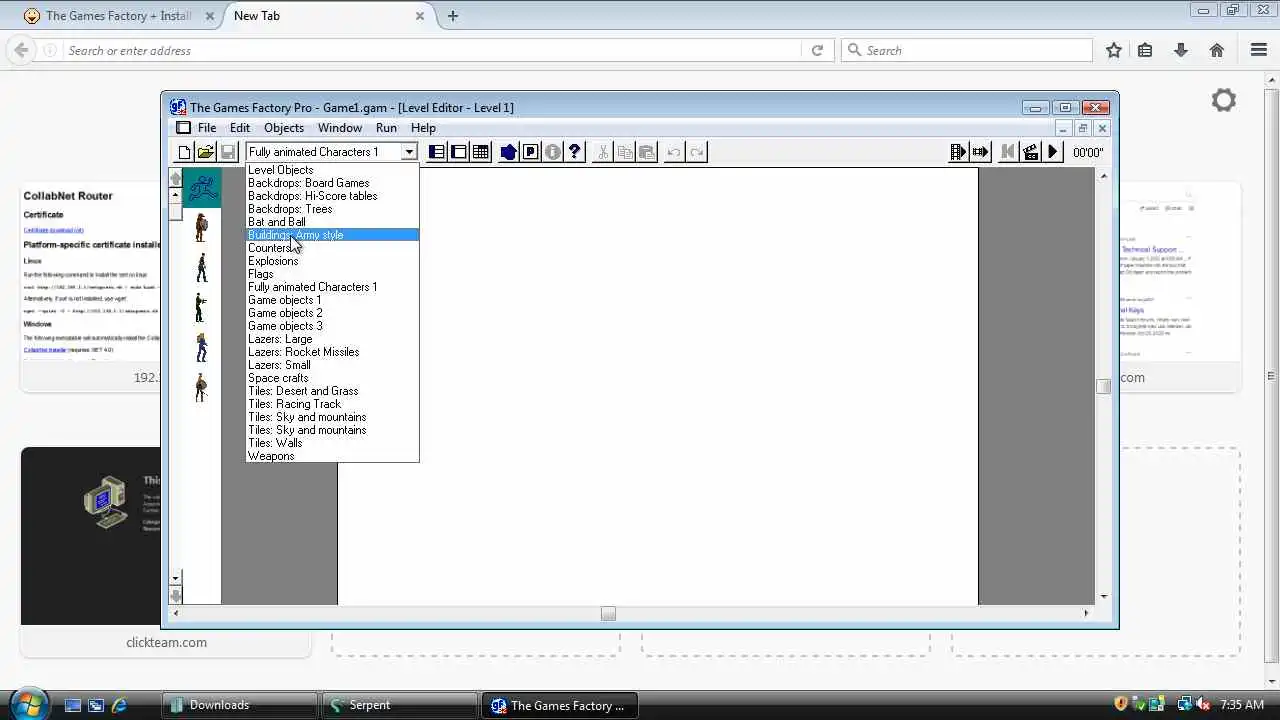Select the last character sprite in shelf
Image resolution: width=1280 pixels, height=720 pixels.
[202, 387]
